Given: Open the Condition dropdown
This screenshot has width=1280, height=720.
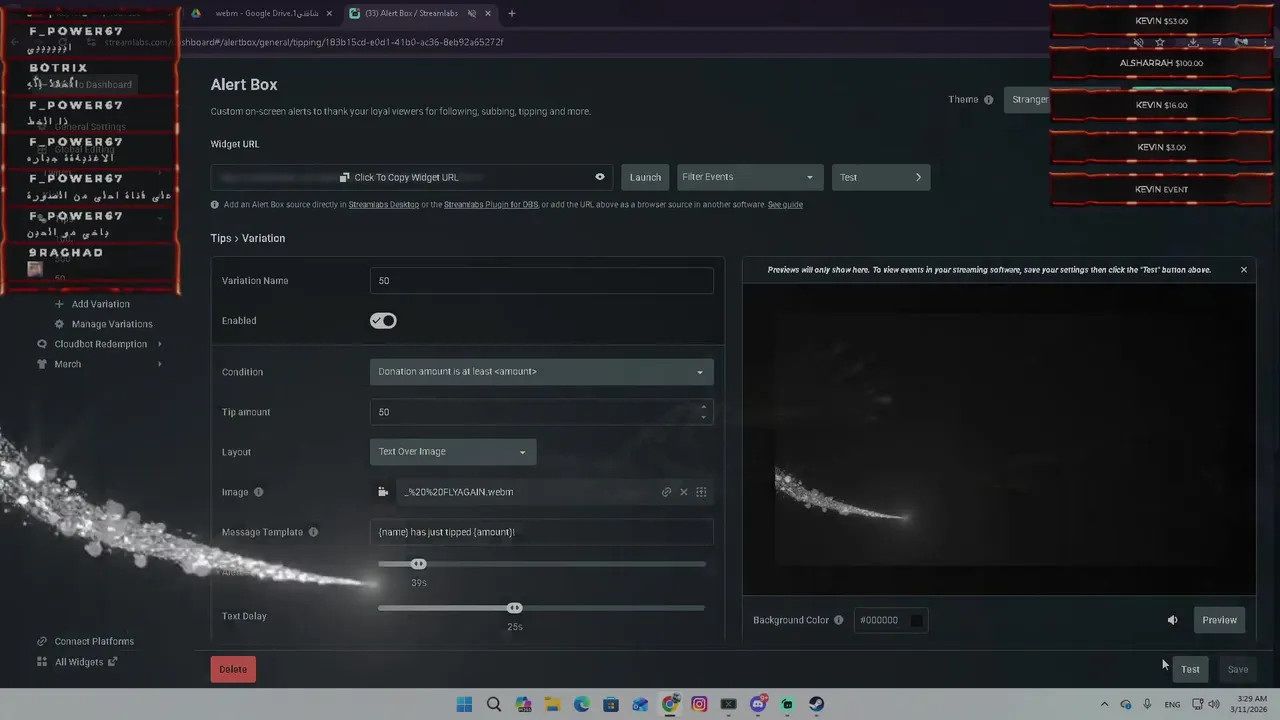Looking at the screenshot, I should [541, 372].
